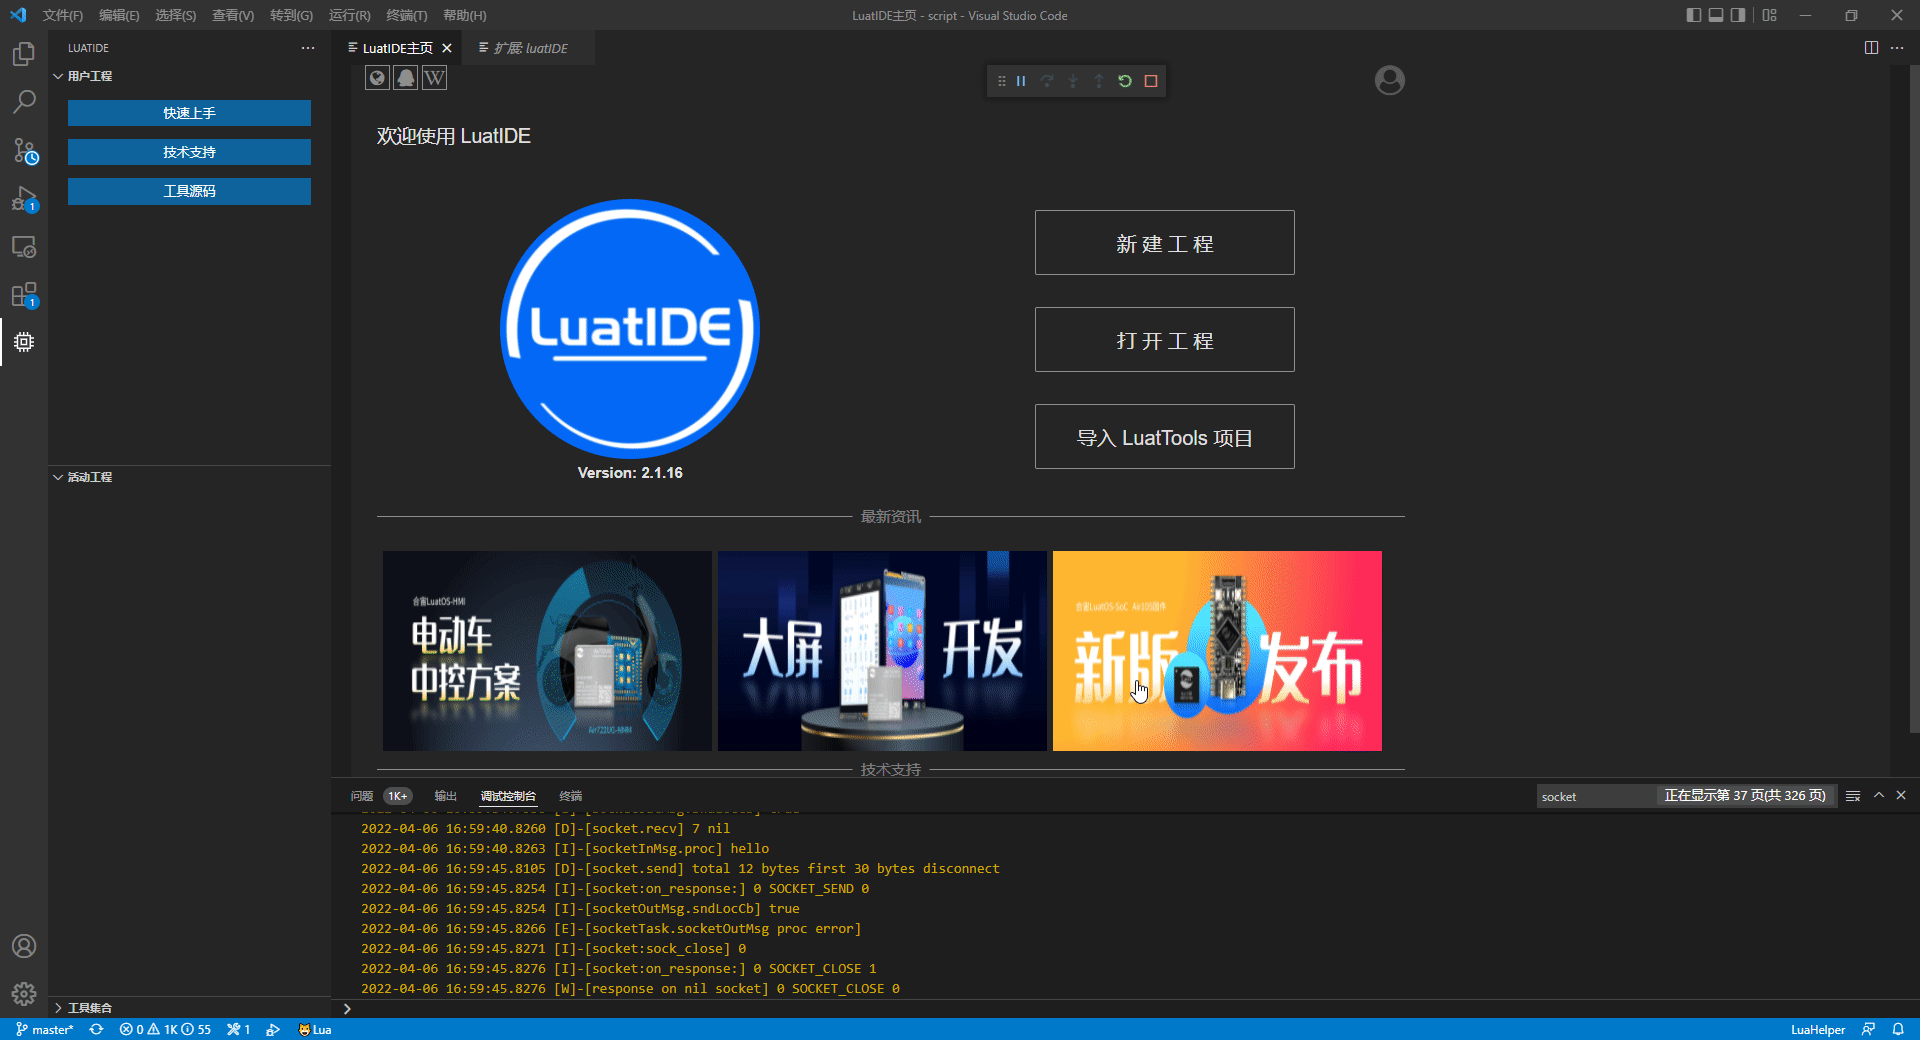Click the master* branch in status bar
This screenshot has width=1920, height=1040.
pos(45,1029)
